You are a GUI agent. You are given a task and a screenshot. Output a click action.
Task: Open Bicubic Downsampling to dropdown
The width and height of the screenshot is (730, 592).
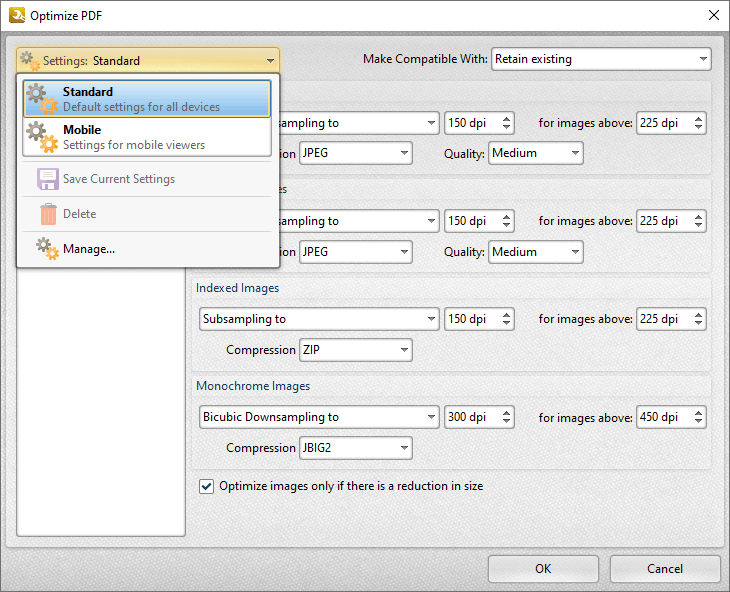319,417
